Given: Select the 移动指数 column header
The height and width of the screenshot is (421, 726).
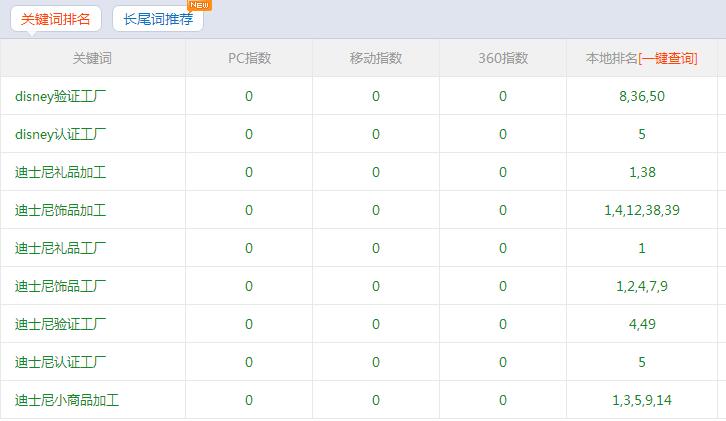Looking at the screenshot, I should [x=376, y=58].
